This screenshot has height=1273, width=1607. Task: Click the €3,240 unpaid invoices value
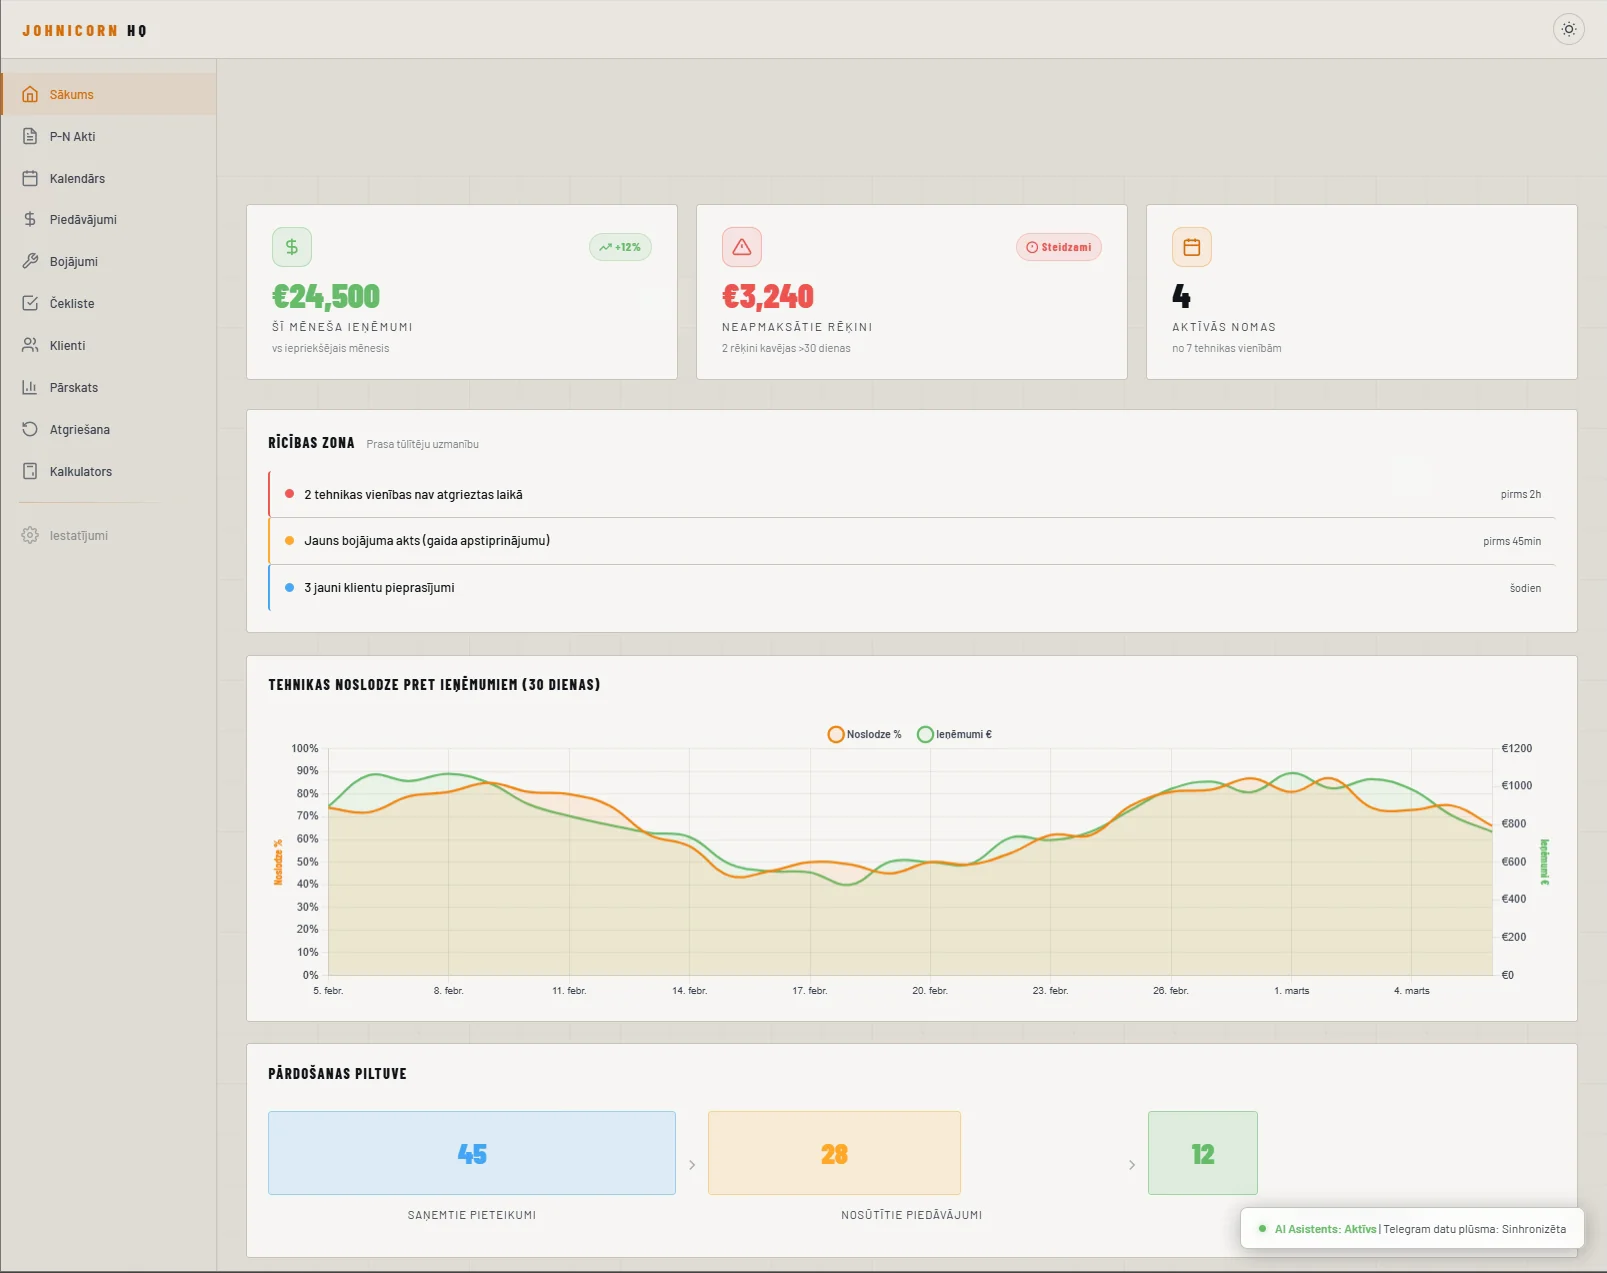click(x=768, y=296)
